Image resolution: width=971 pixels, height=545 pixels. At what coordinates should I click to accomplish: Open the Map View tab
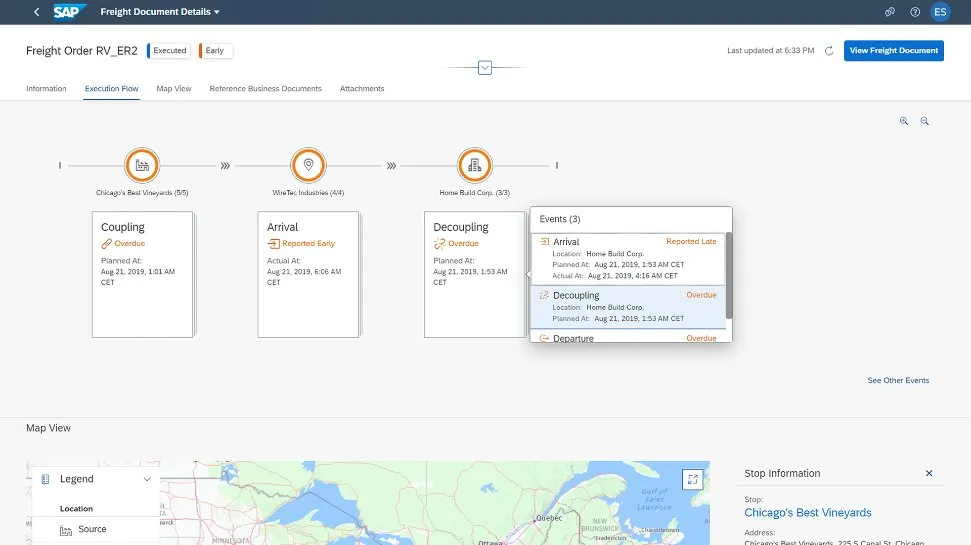(174, 89)
